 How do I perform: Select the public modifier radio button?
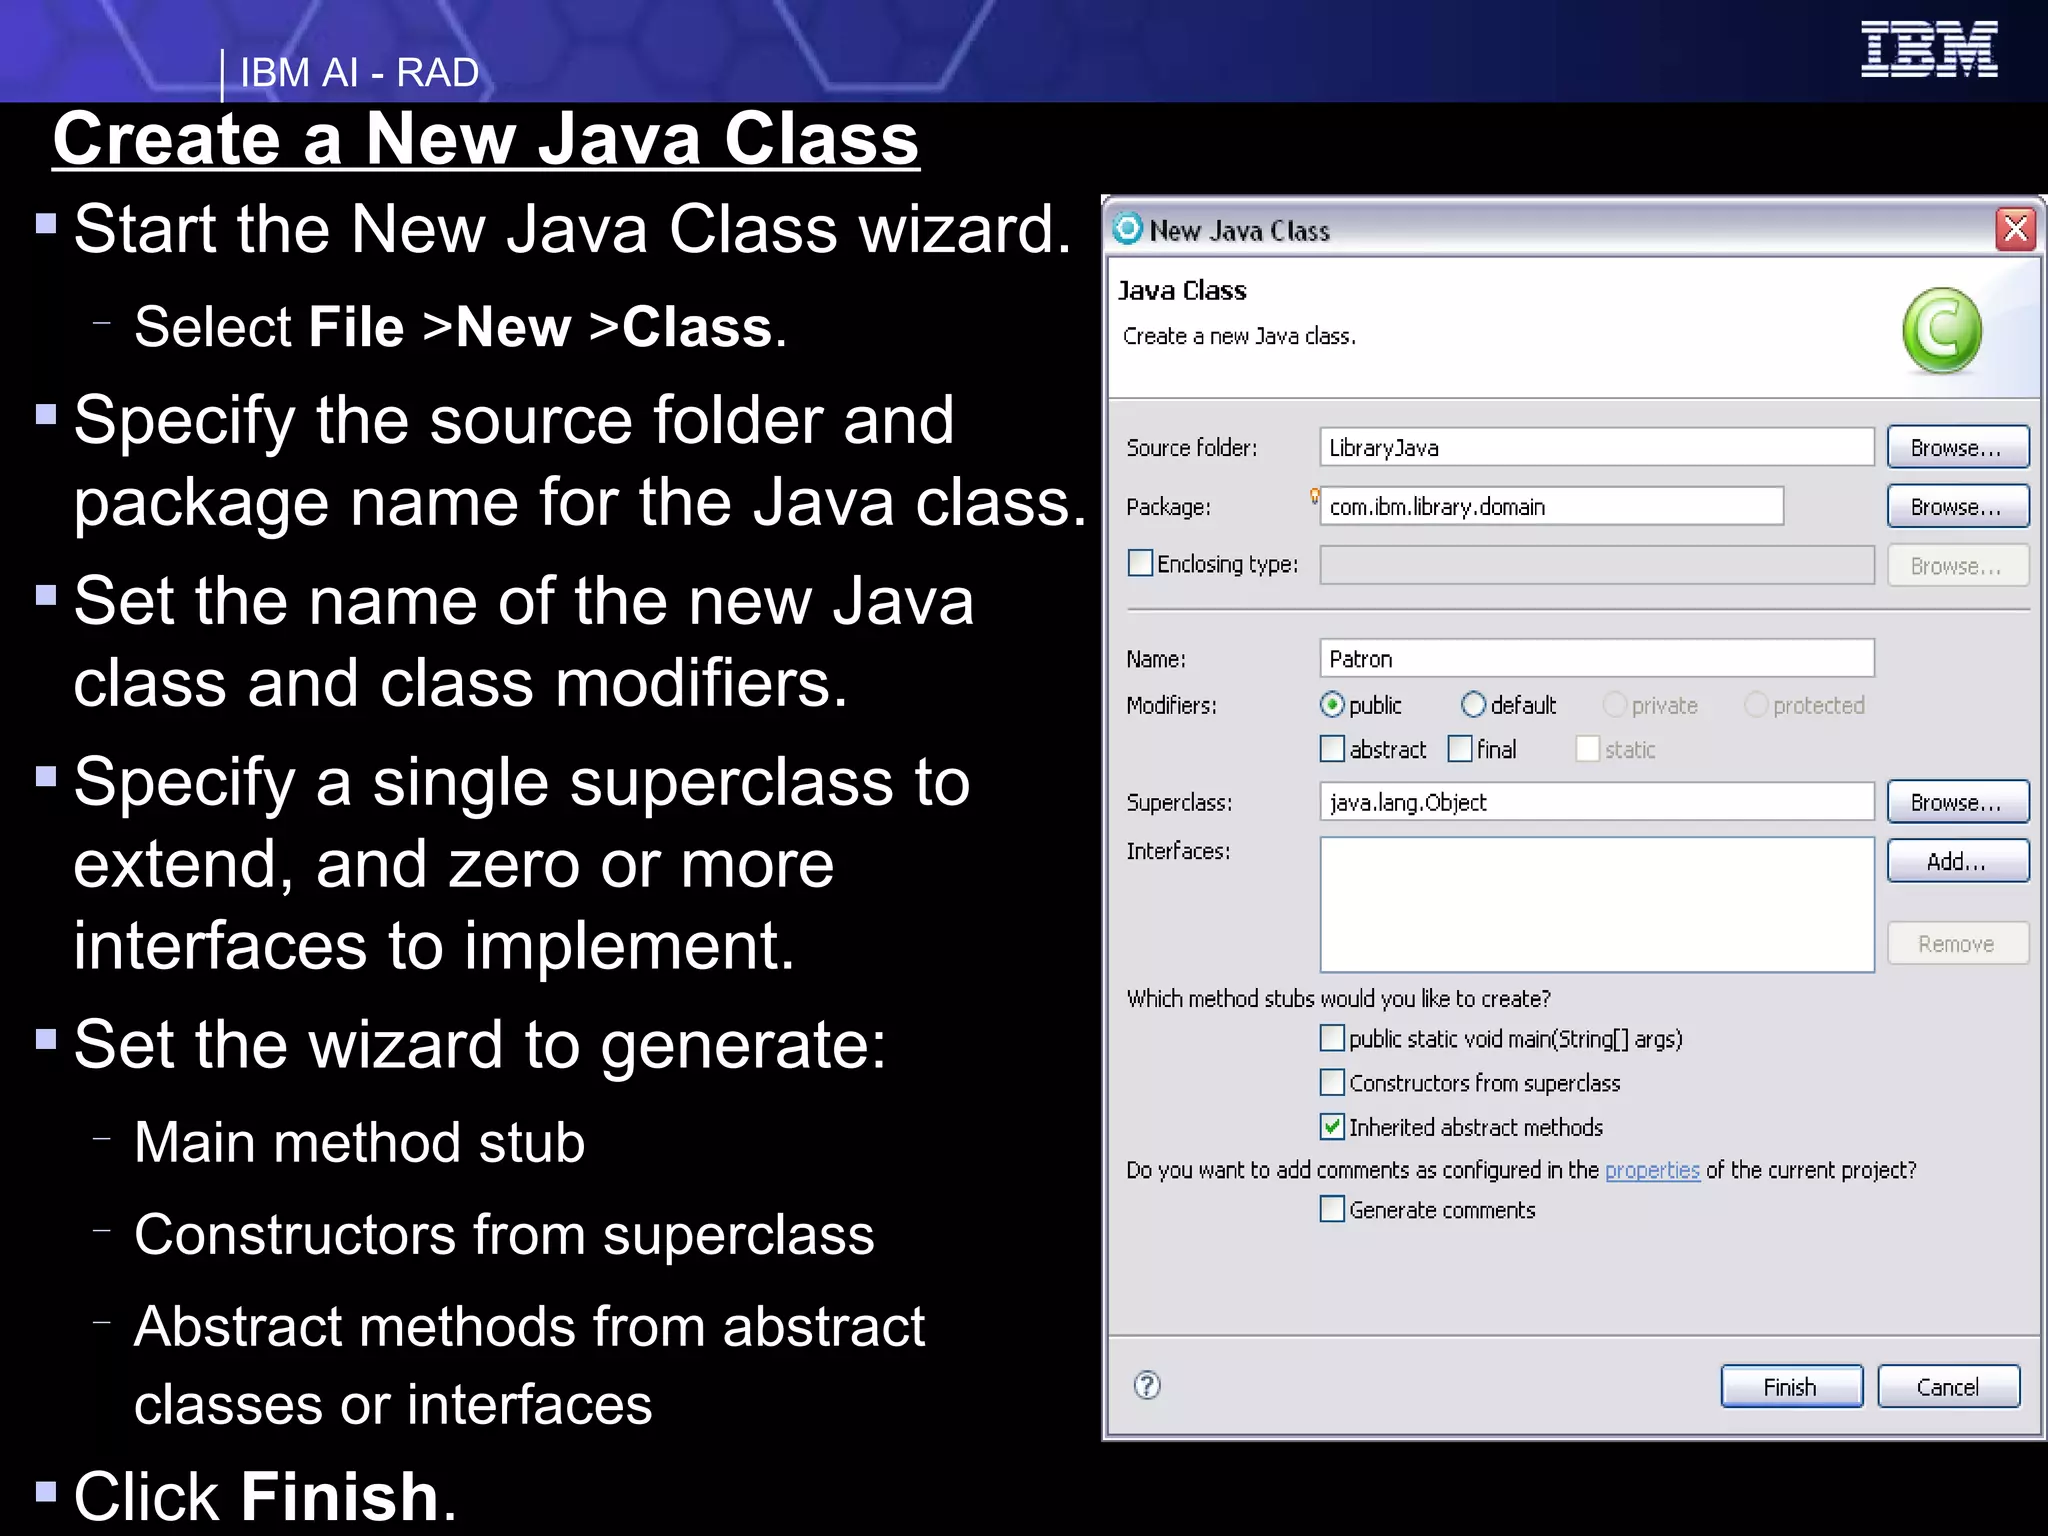click(x=1331, y=705)
